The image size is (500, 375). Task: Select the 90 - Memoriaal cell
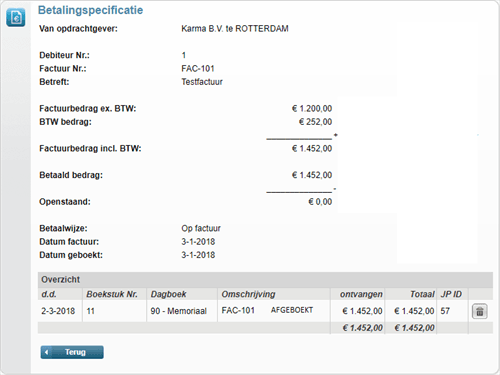click(178, 311)
